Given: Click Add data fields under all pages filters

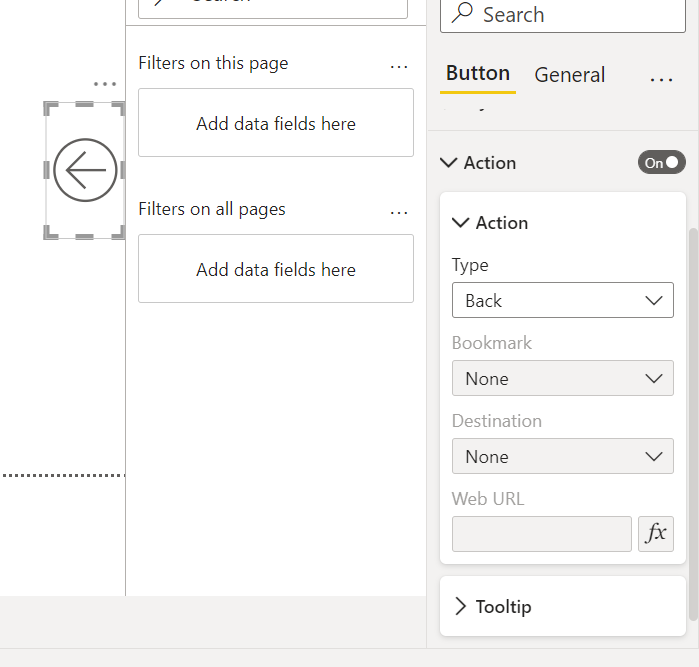Looking at the screenshot, I should coord(276,268).
